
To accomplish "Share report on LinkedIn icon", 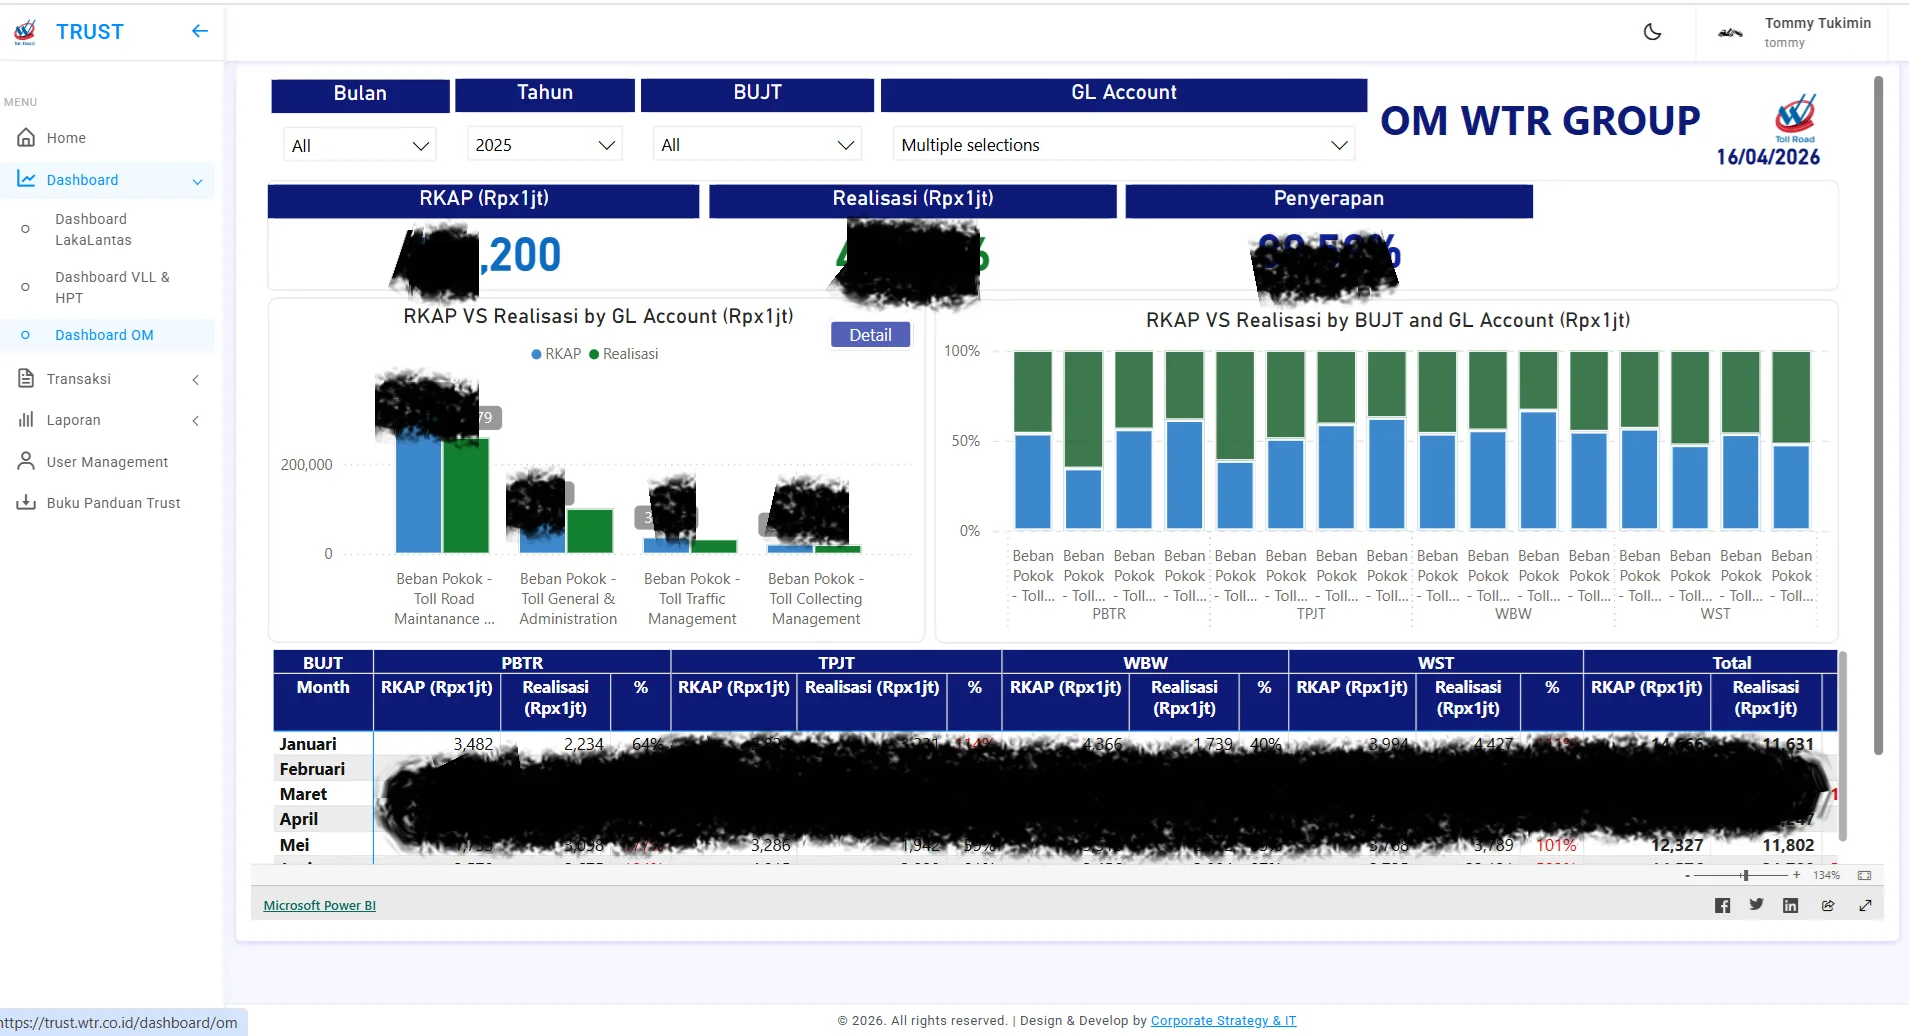I will (1790, 905).
